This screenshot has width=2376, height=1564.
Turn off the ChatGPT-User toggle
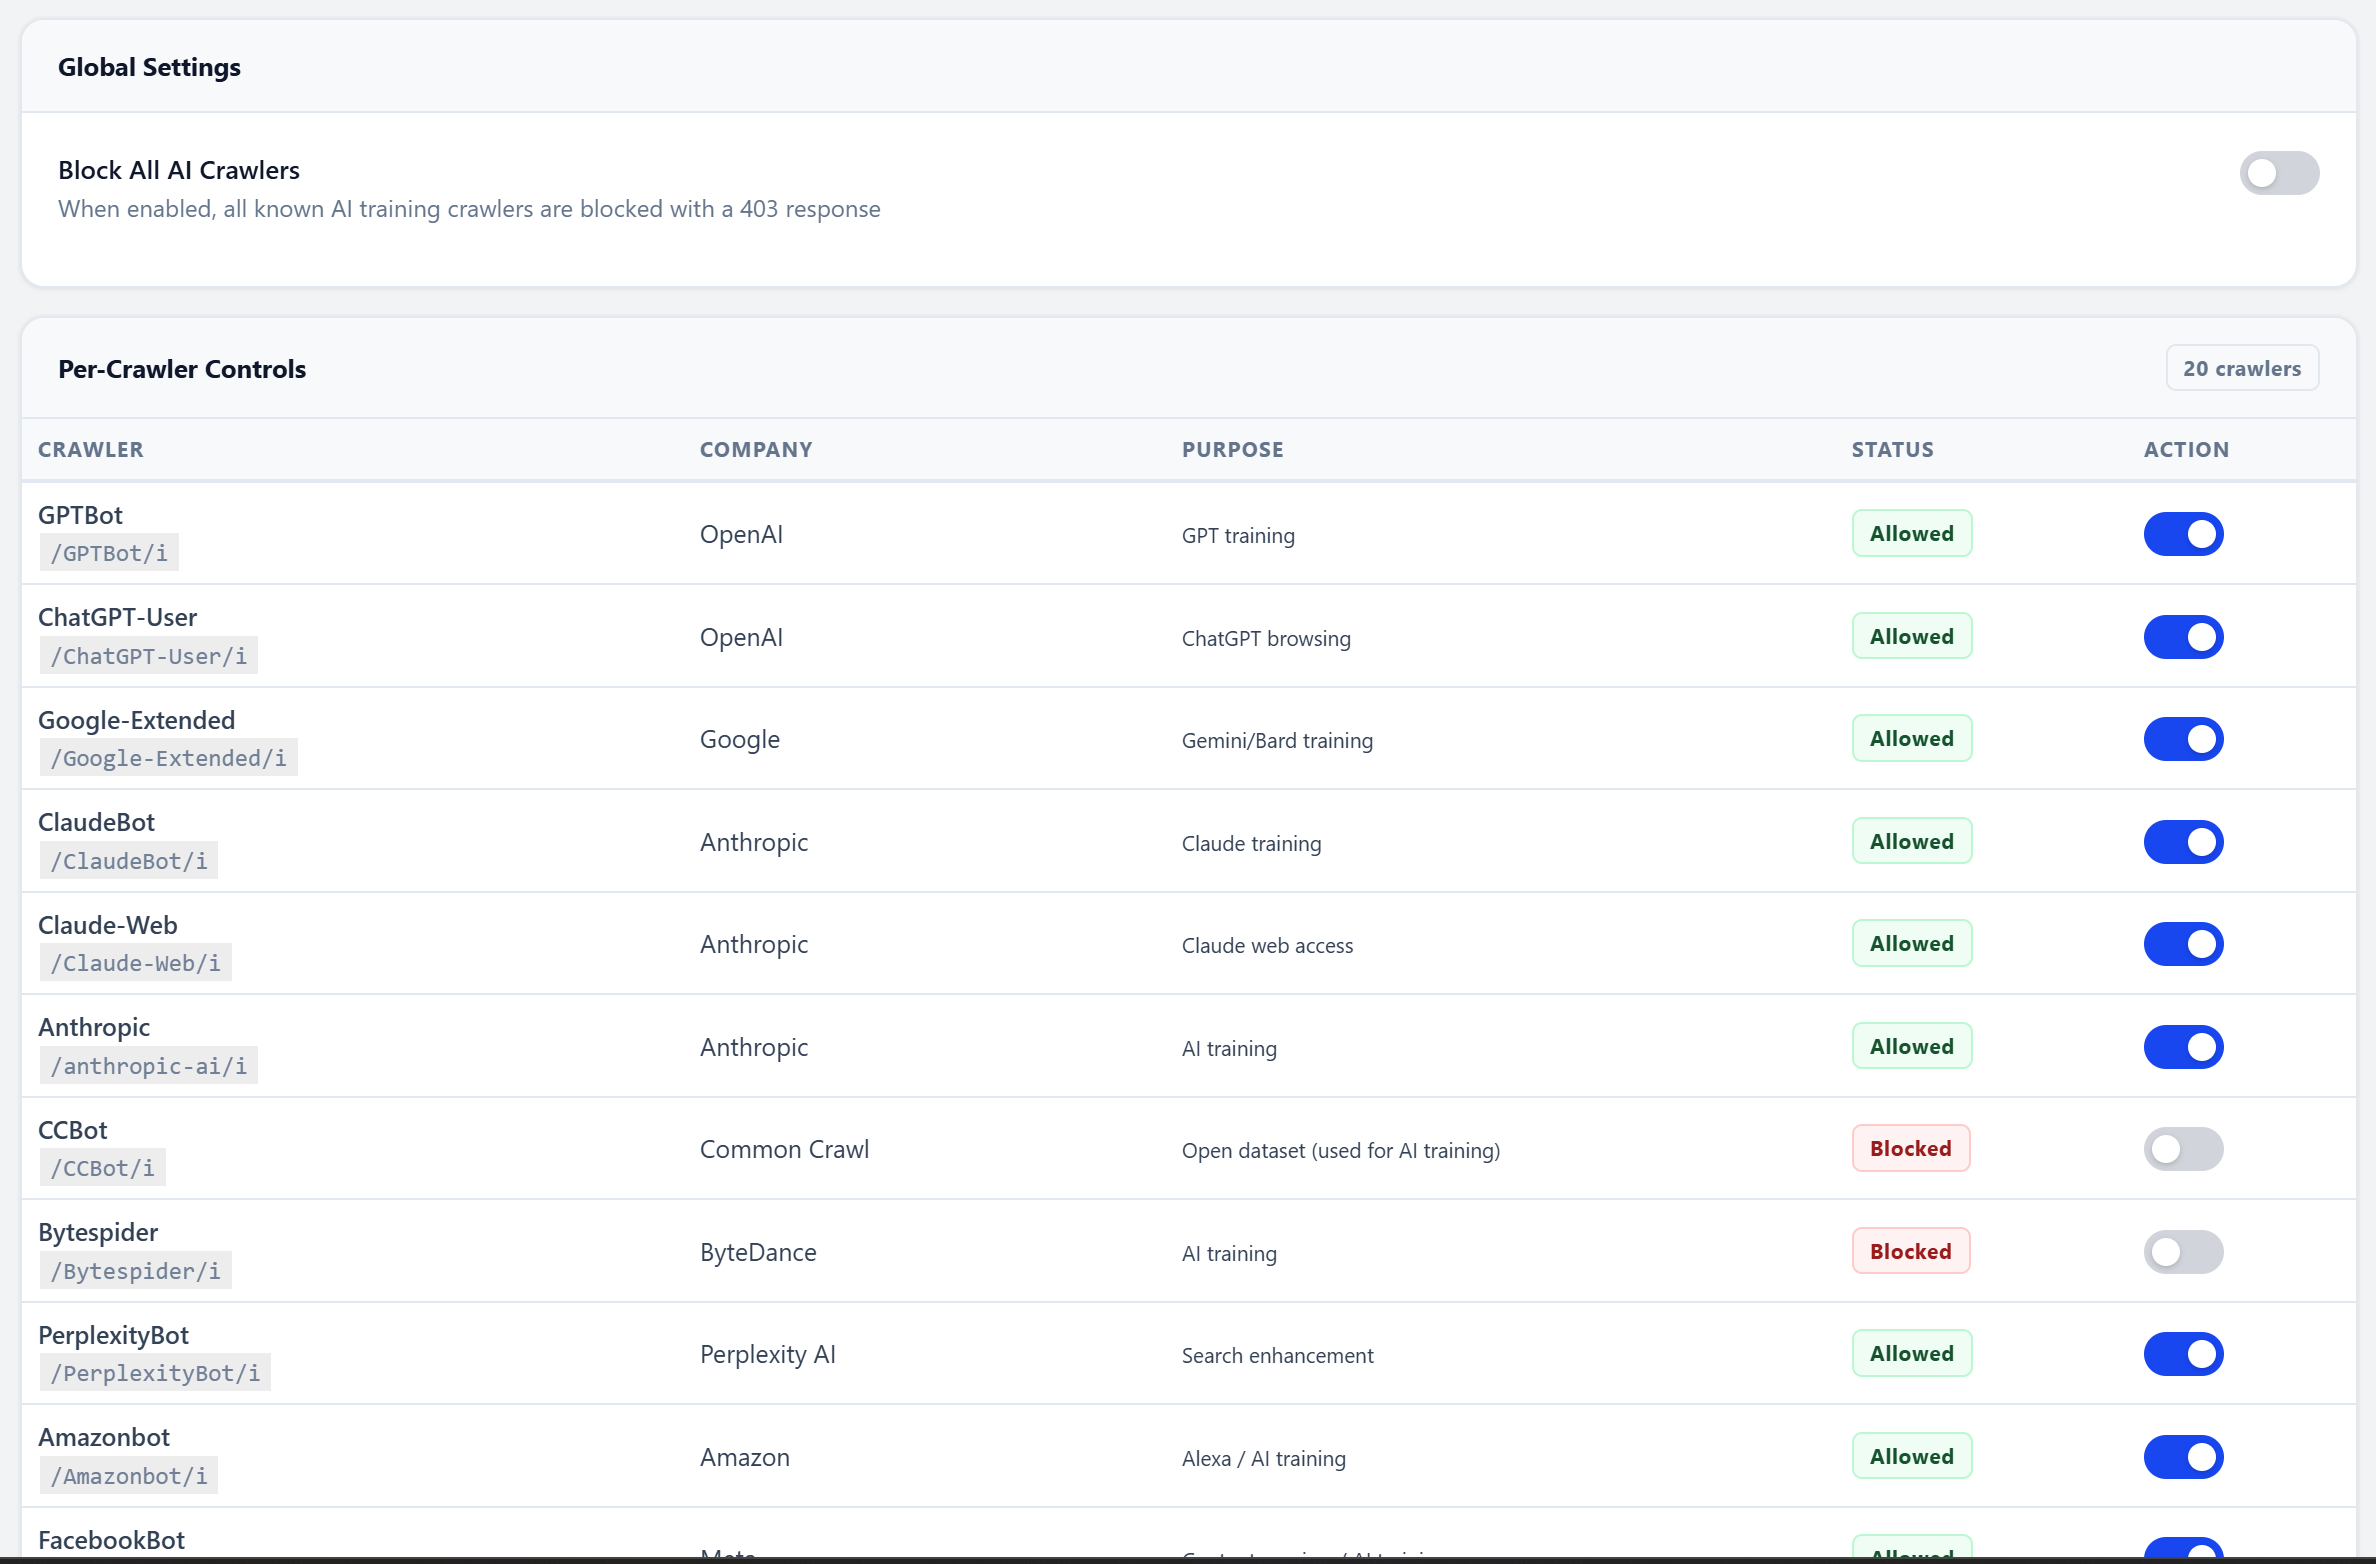pos(2183,637)
